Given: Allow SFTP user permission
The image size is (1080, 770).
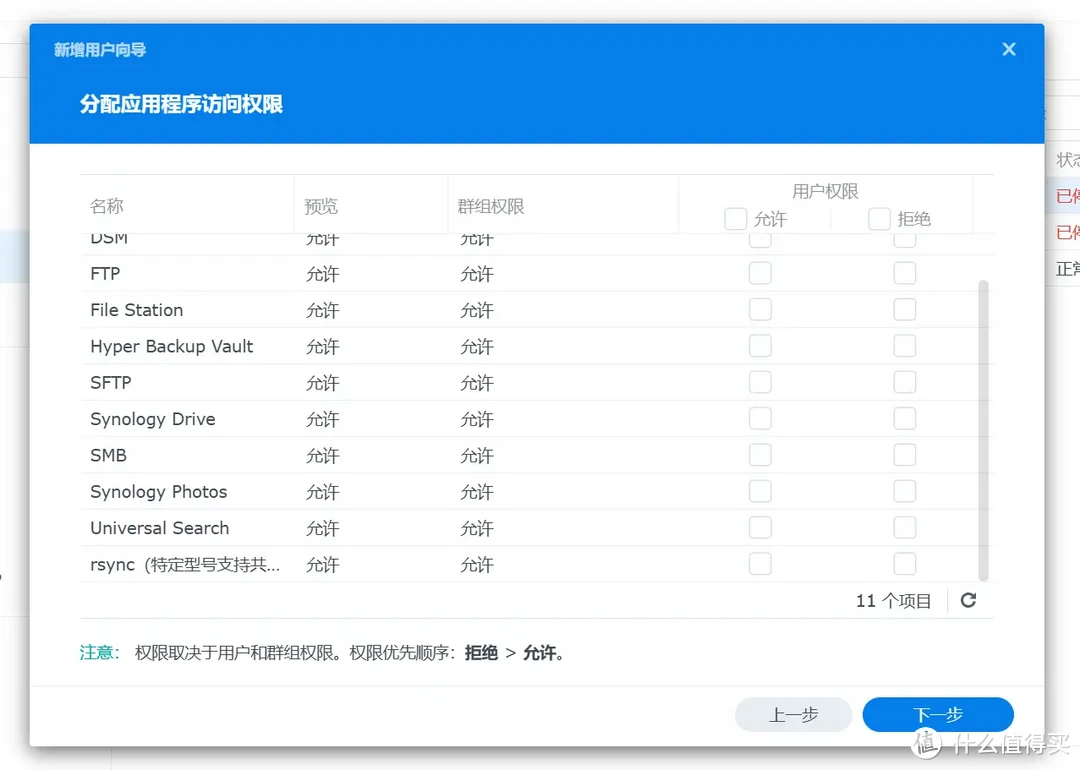Looking at the screenshot, I should (x=760, y=382).
